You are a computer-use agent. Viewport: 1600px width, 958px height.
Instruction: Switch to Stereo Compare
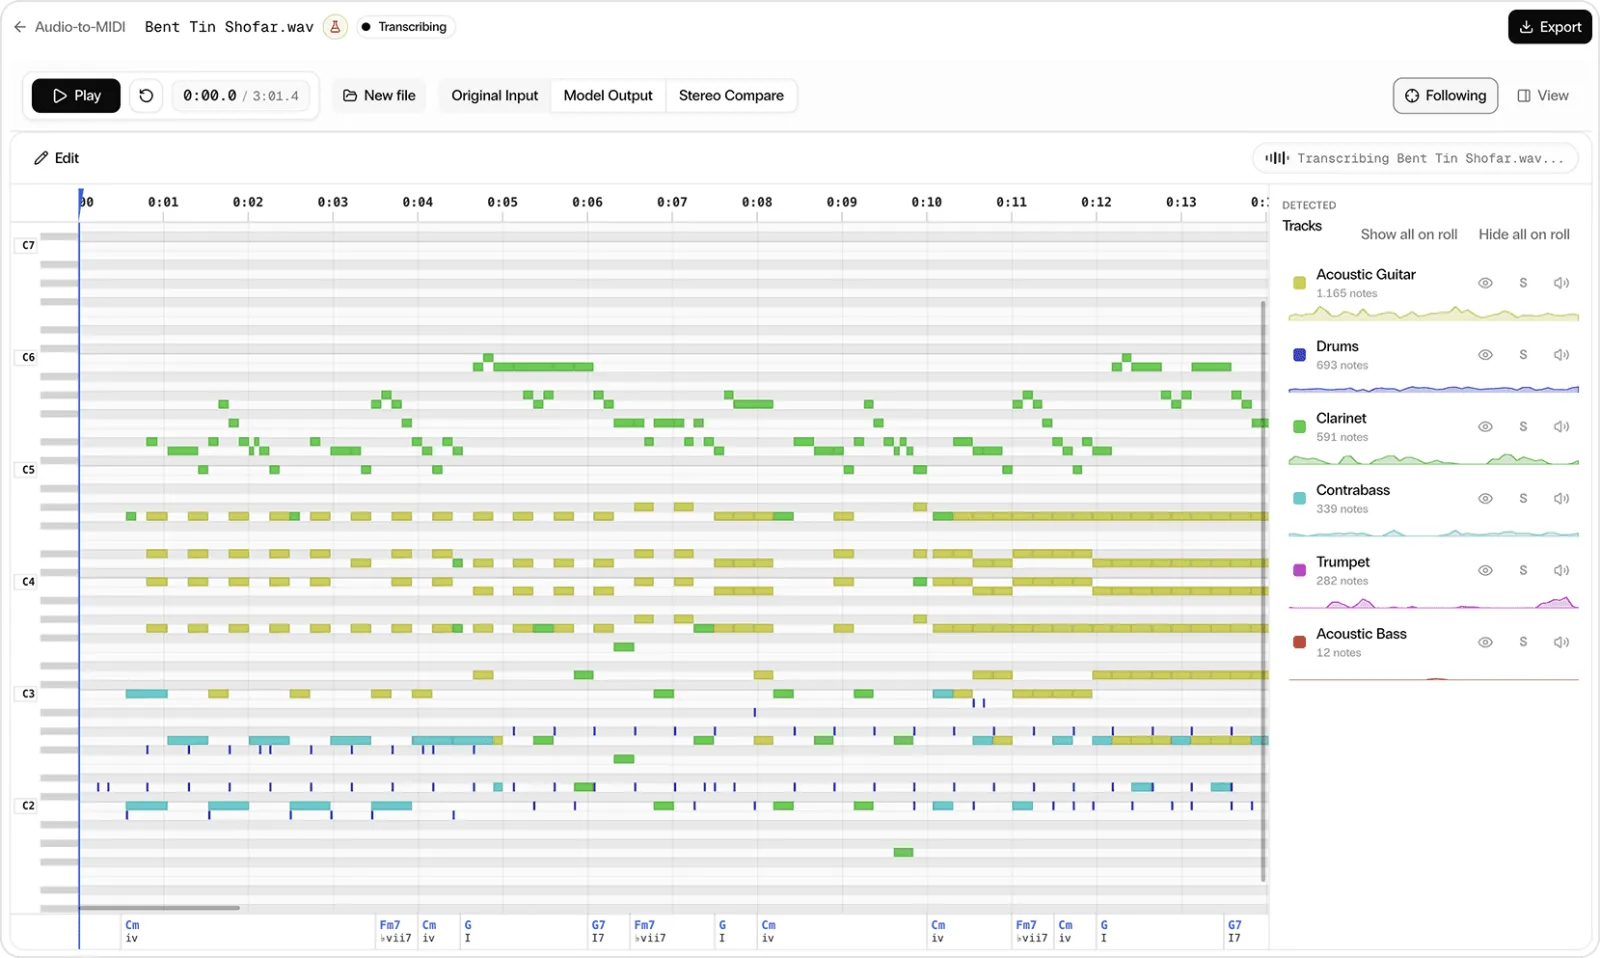point(731,96)
